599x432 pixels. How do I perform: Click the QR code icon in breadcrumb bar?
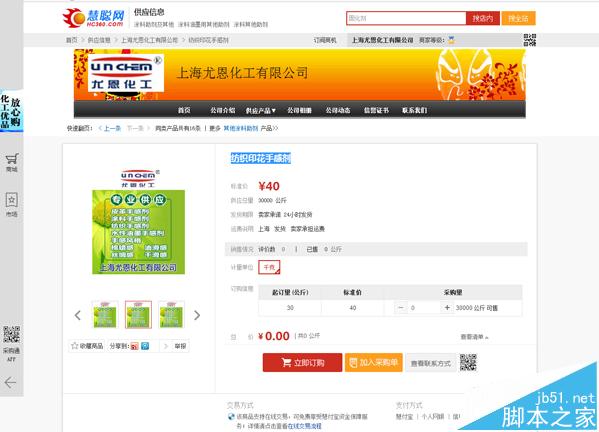(x=529, y=40)
